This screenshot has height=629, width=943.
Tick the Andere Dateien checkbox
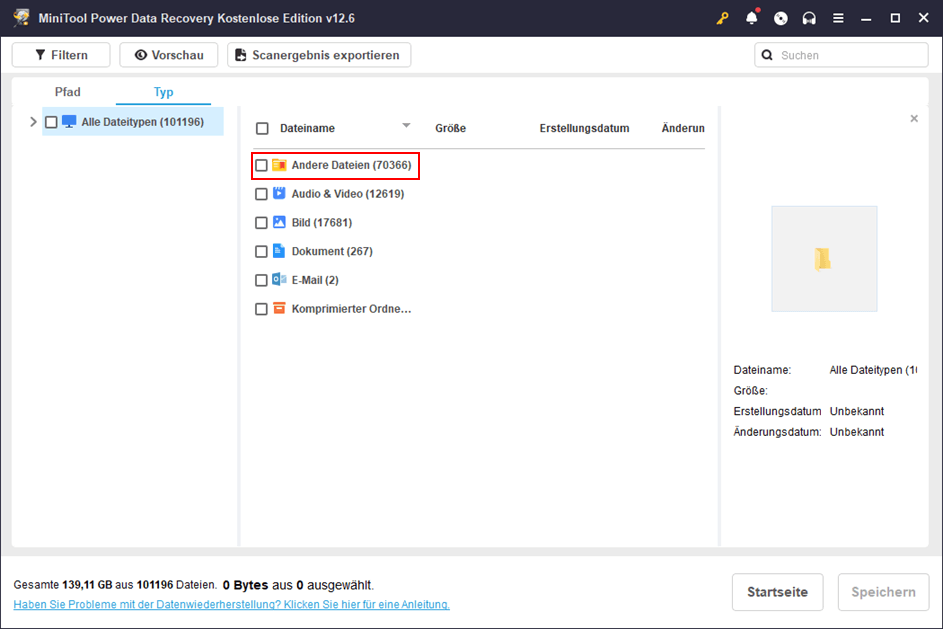tap(261, 165)
